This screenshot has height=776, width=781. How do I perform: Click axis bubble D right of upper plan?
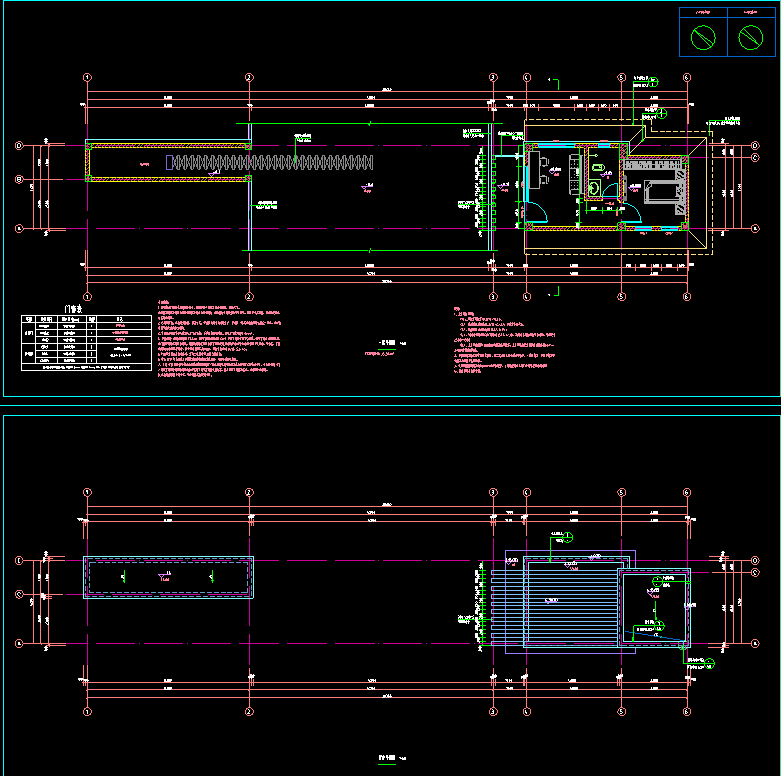pyautogui.click(x=755, y=146)
